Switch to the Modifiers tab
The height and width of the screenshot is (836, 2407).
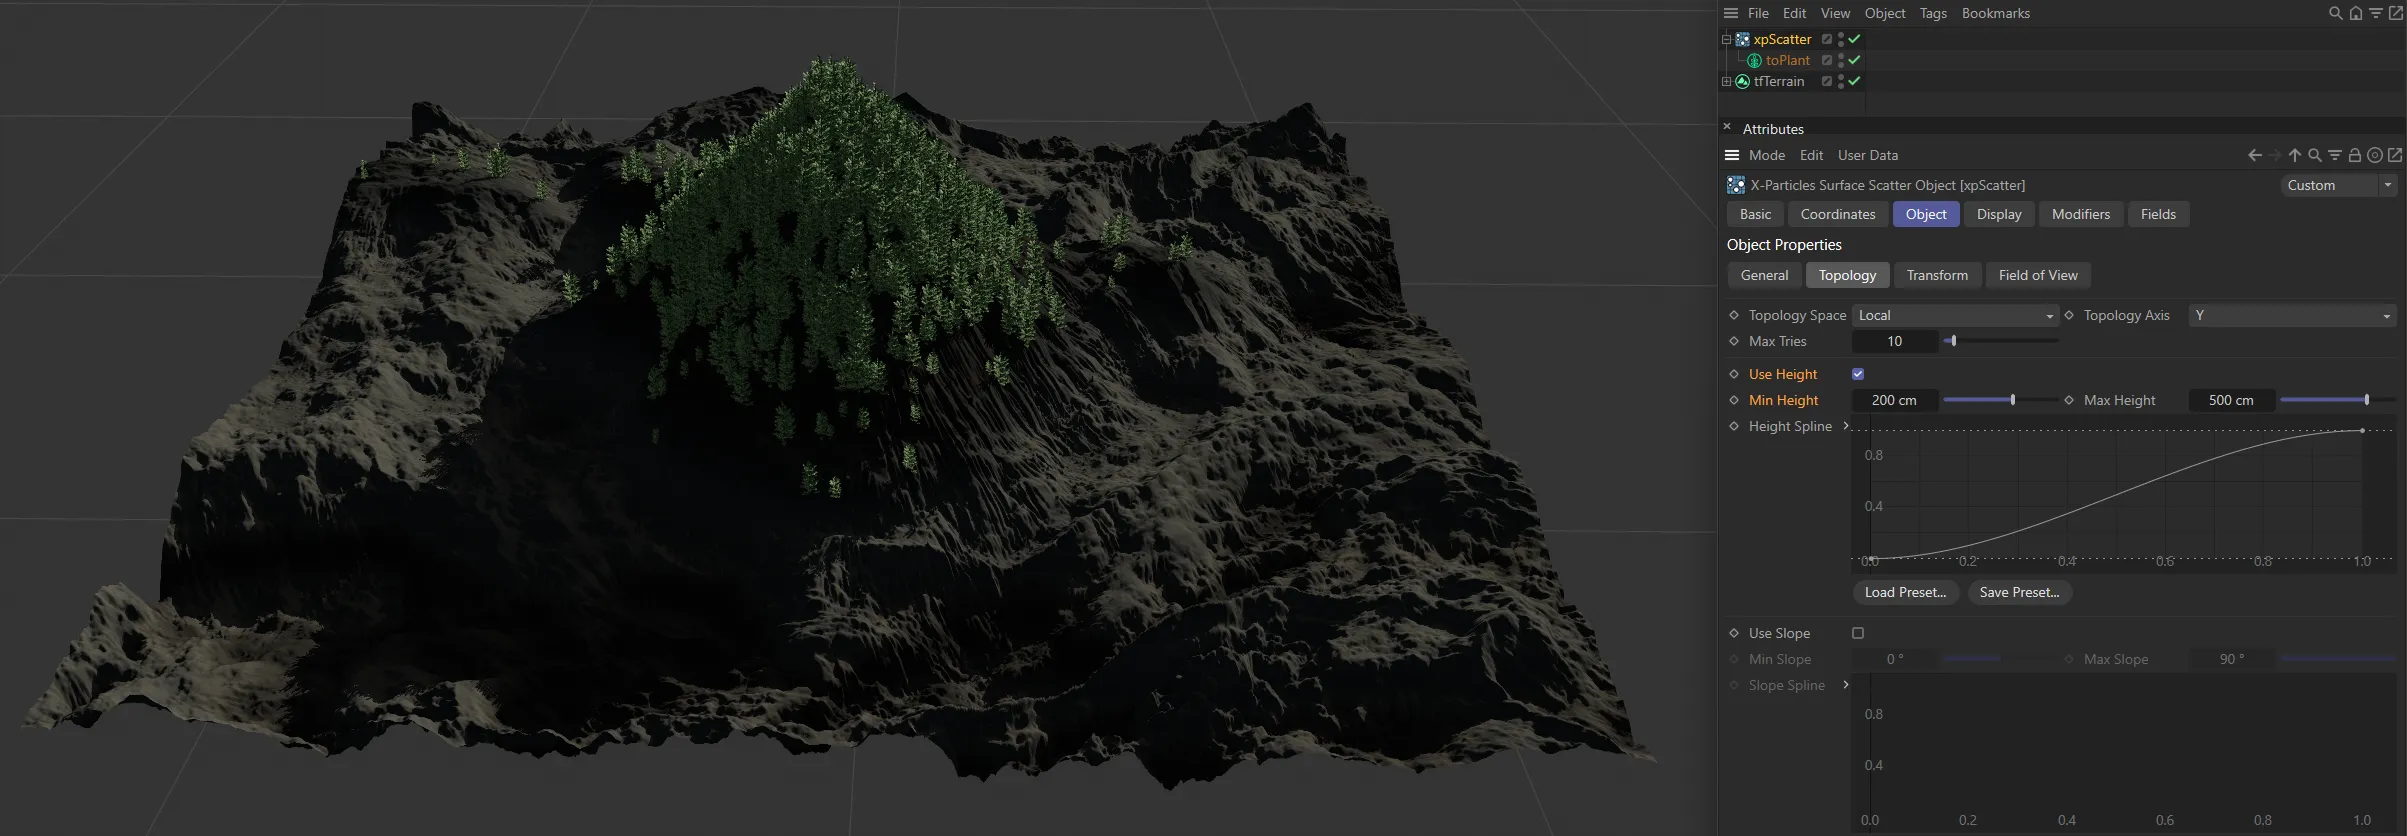click(2081, 214)
